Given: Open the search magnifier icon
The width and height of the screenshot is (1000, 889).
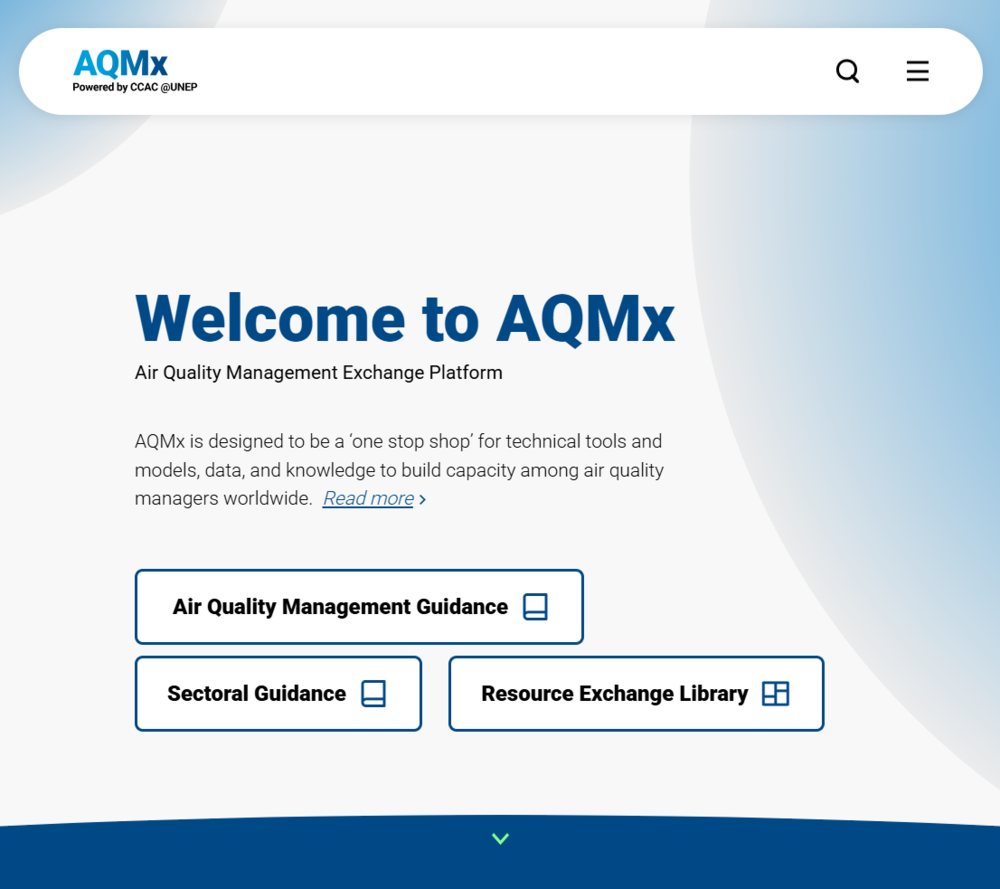Looking at the screenshot, I should pyautogui.click(x=848, y=71).
